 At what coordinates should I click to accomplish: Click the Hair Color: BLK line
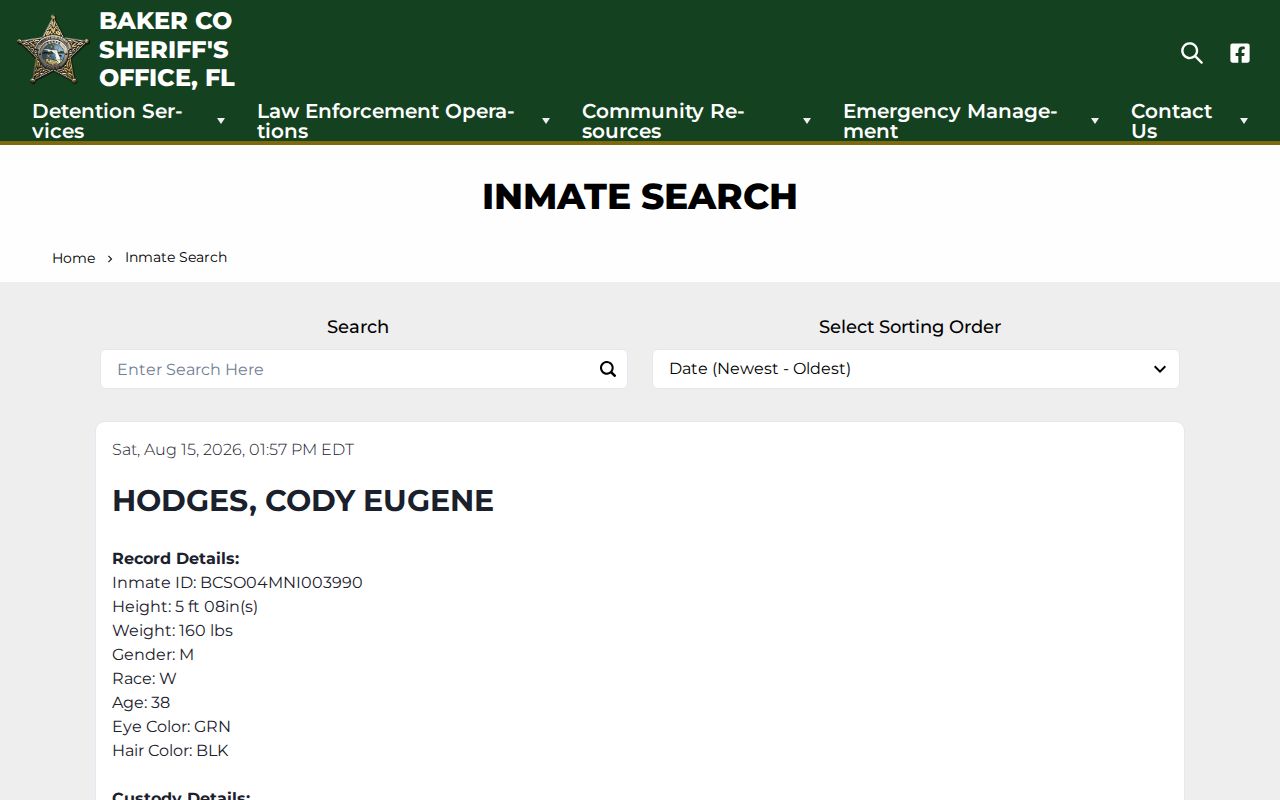click(x=170, y=751)
